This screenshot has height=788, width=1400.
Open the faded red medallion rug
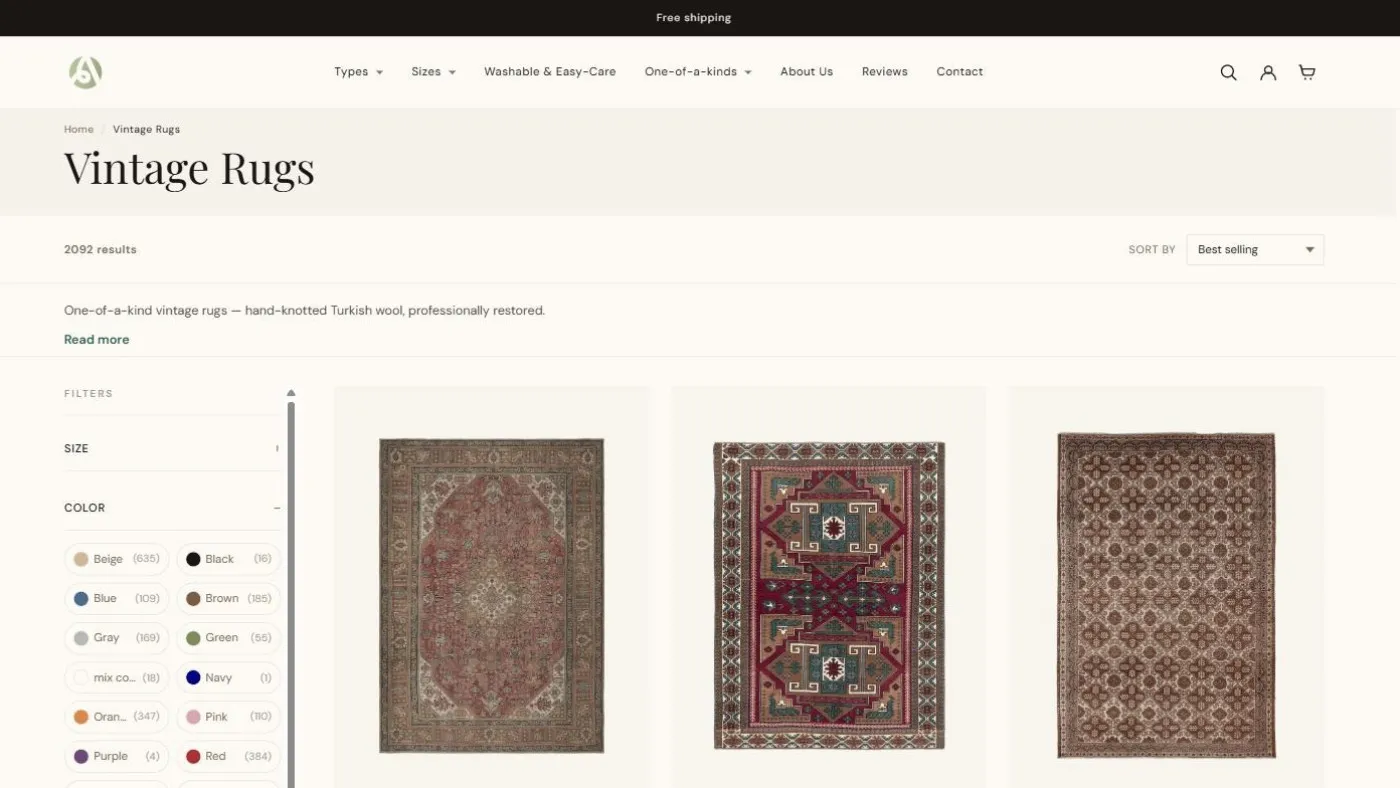click(x=491, y=595)
